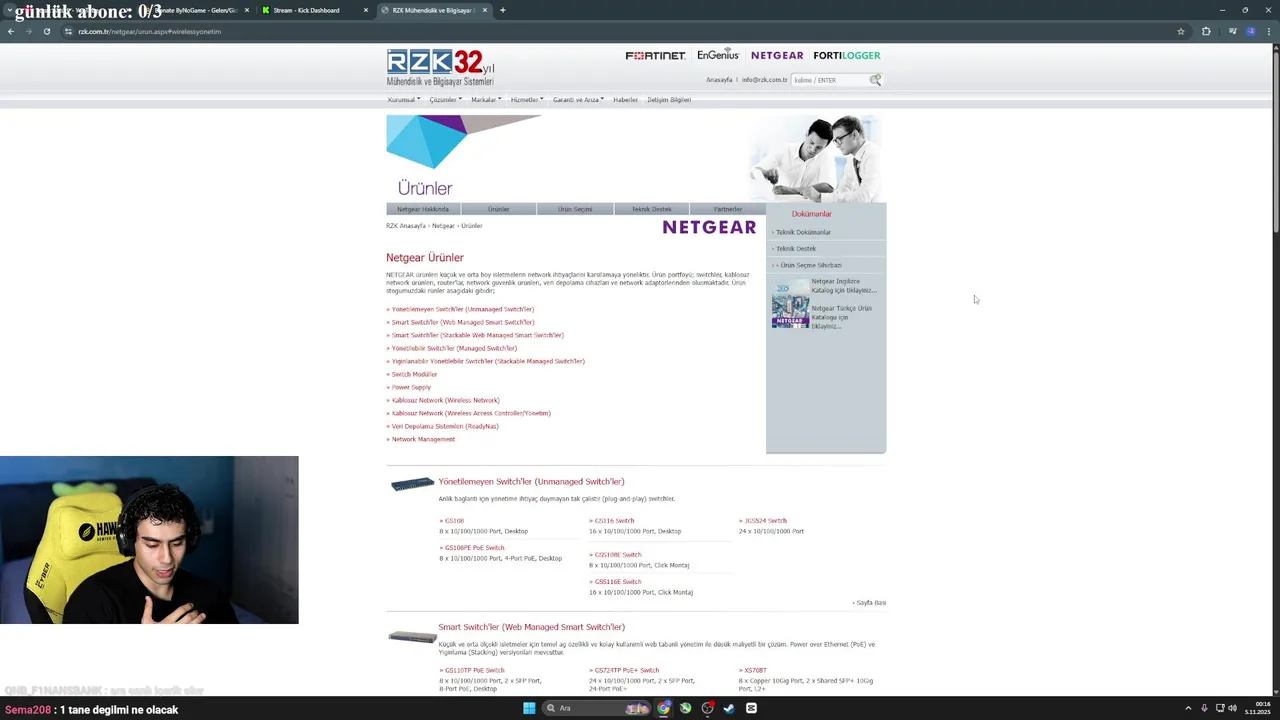Switch to the Ürünler tab

(498, 209)
